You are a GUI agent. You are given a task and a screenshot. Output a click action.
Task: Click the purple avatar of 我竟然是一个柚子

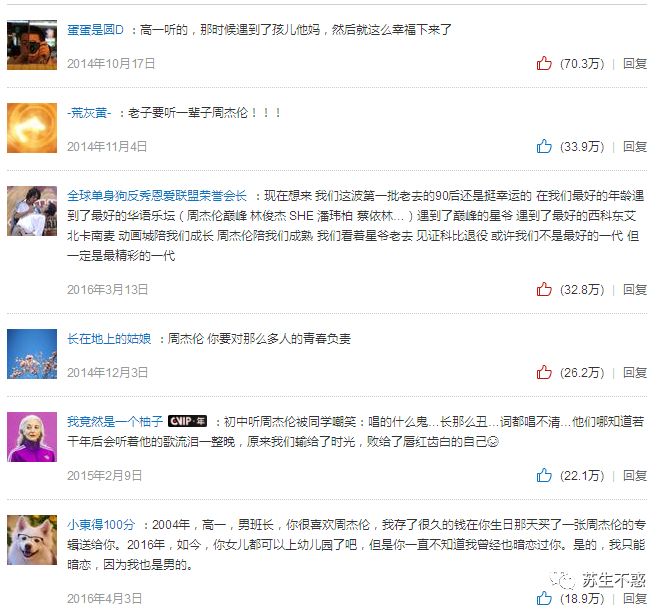click(x=32, y=437)
